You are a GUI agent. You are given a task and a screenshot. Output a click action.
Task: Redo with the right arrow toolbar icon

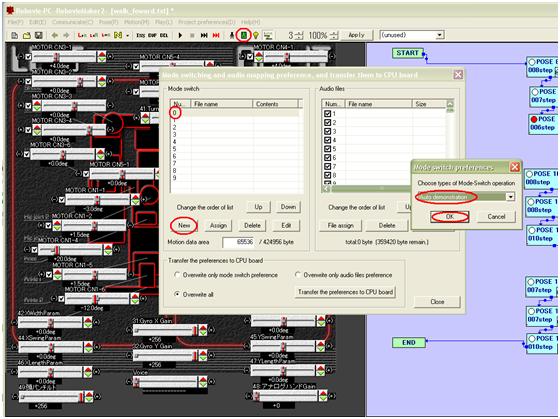coord(66,35)
